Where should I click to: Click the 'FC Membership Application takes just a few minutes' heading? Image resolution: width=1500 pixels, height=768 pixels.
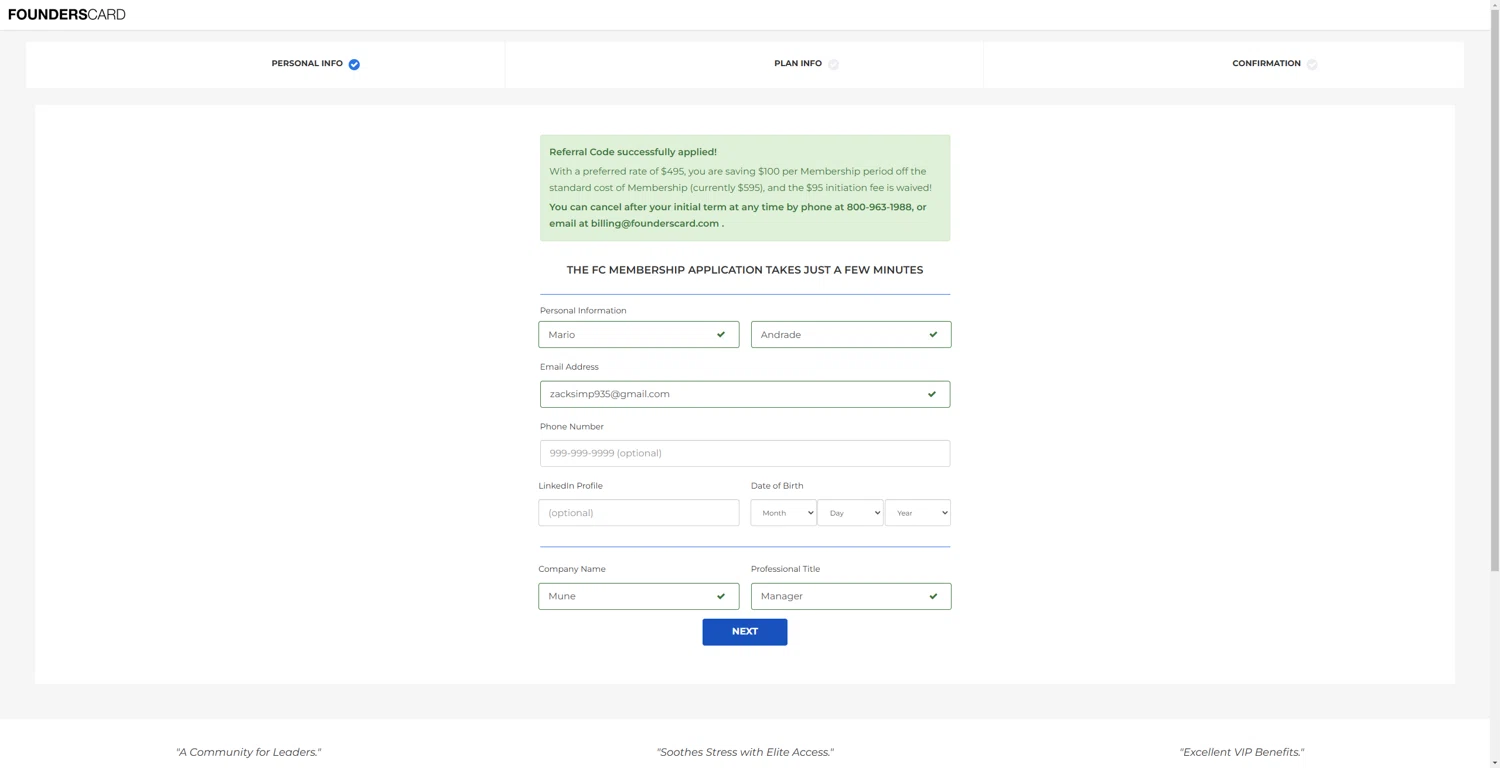point(745,270)
